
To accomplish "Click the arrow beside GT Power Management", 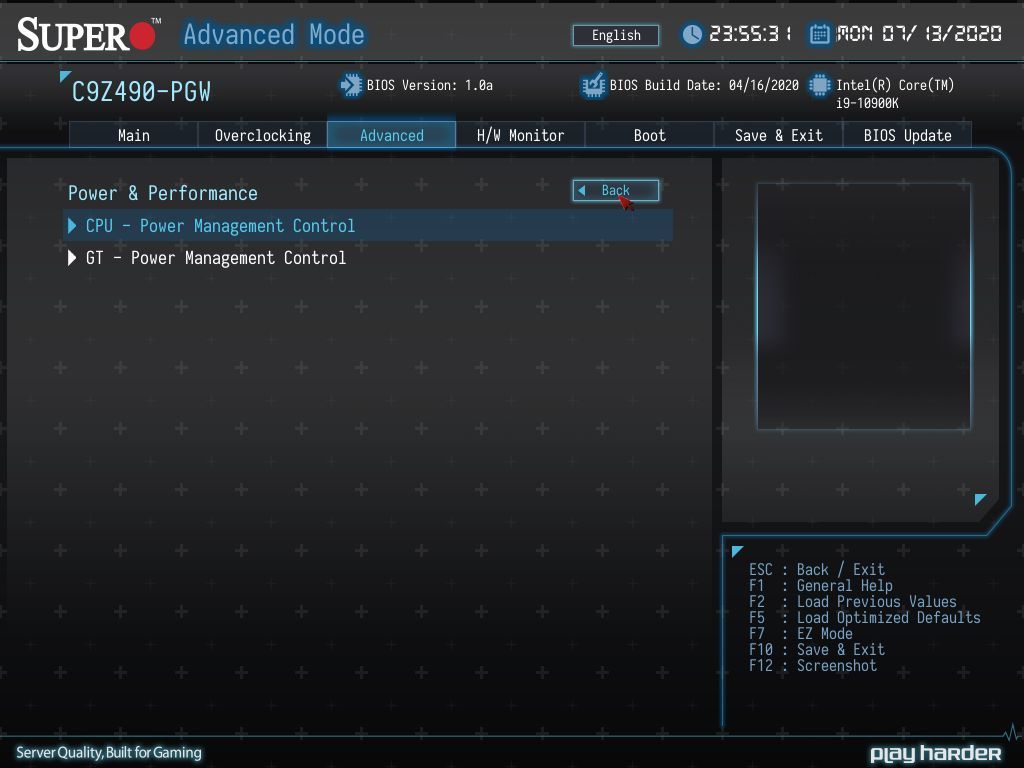I will [x=72, y=258].
